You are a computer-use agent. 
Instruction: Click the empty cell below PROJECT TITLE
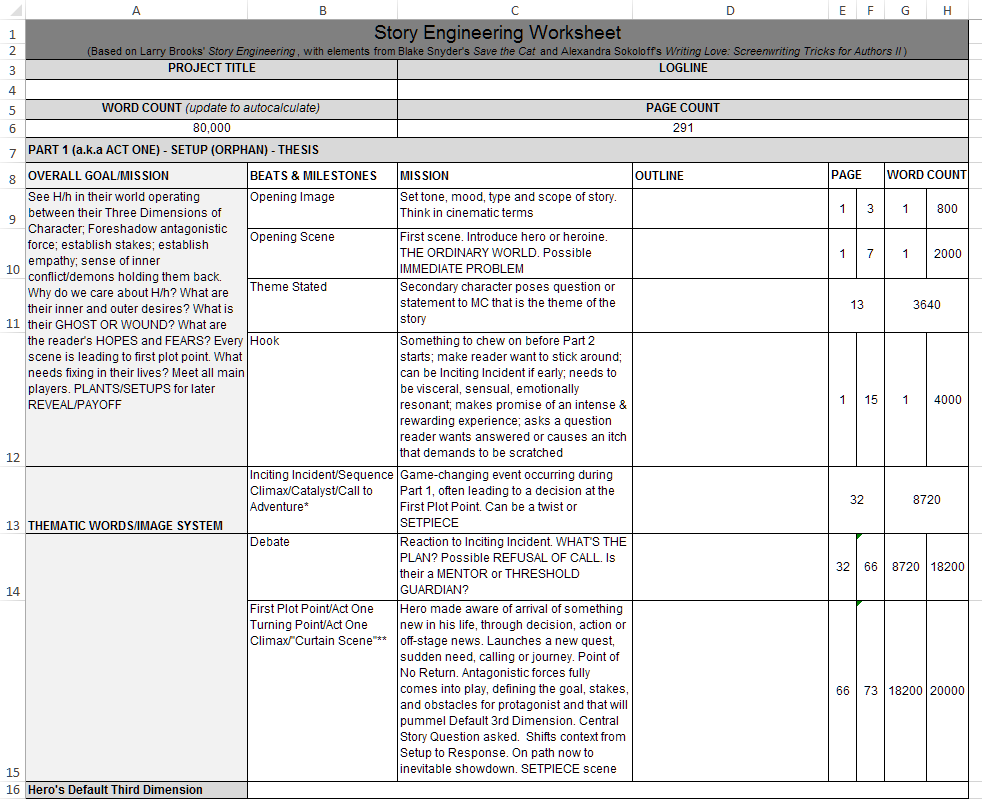[x=211, y=87]
